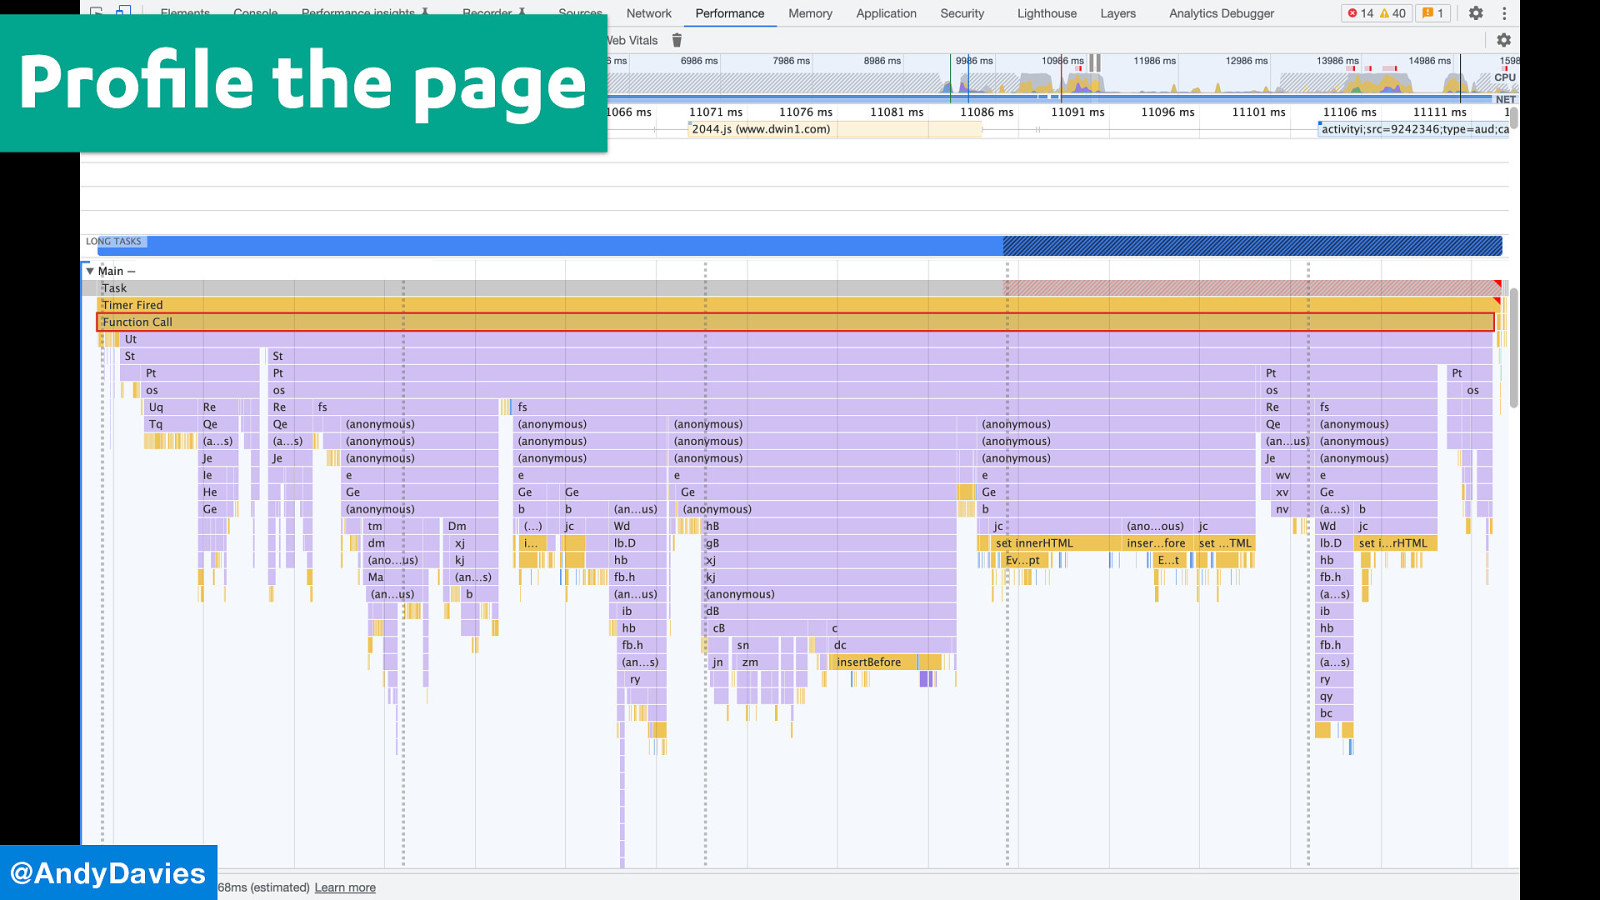Open the Layers tab
The image size is (1600, 900).
[1118, 13]
